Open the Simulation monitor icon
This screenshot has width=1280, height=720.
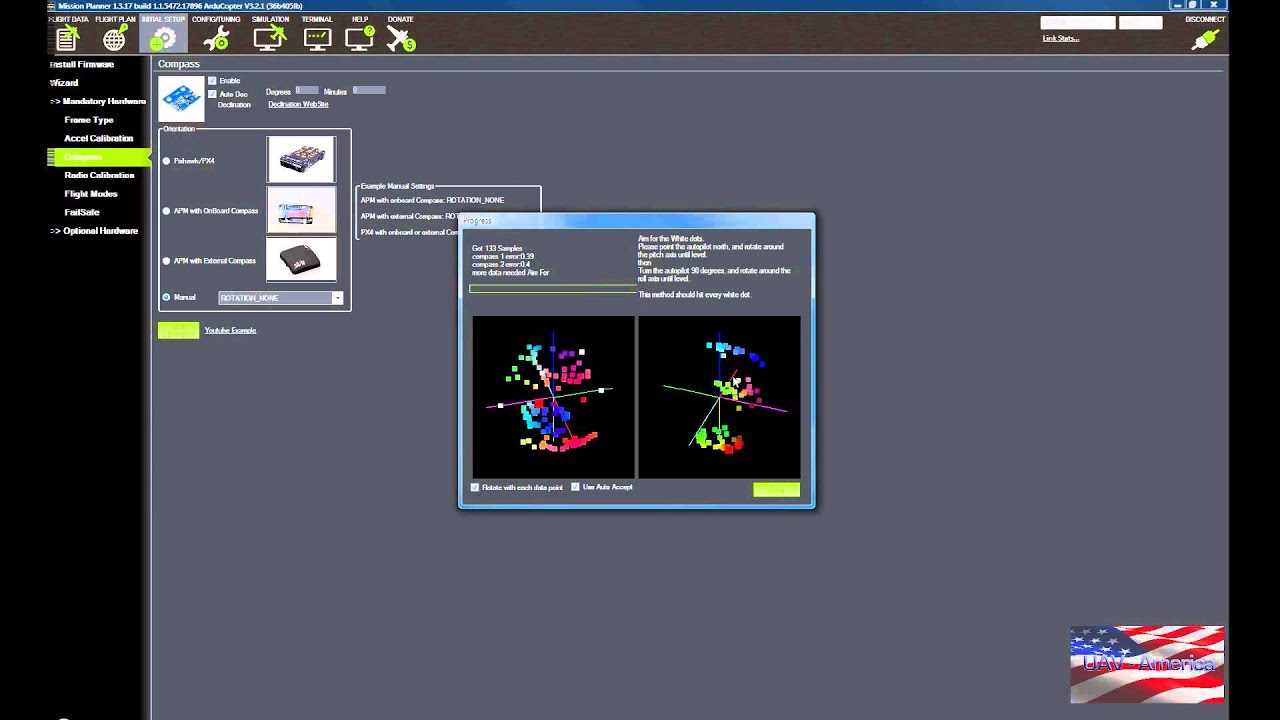(269, 39)
